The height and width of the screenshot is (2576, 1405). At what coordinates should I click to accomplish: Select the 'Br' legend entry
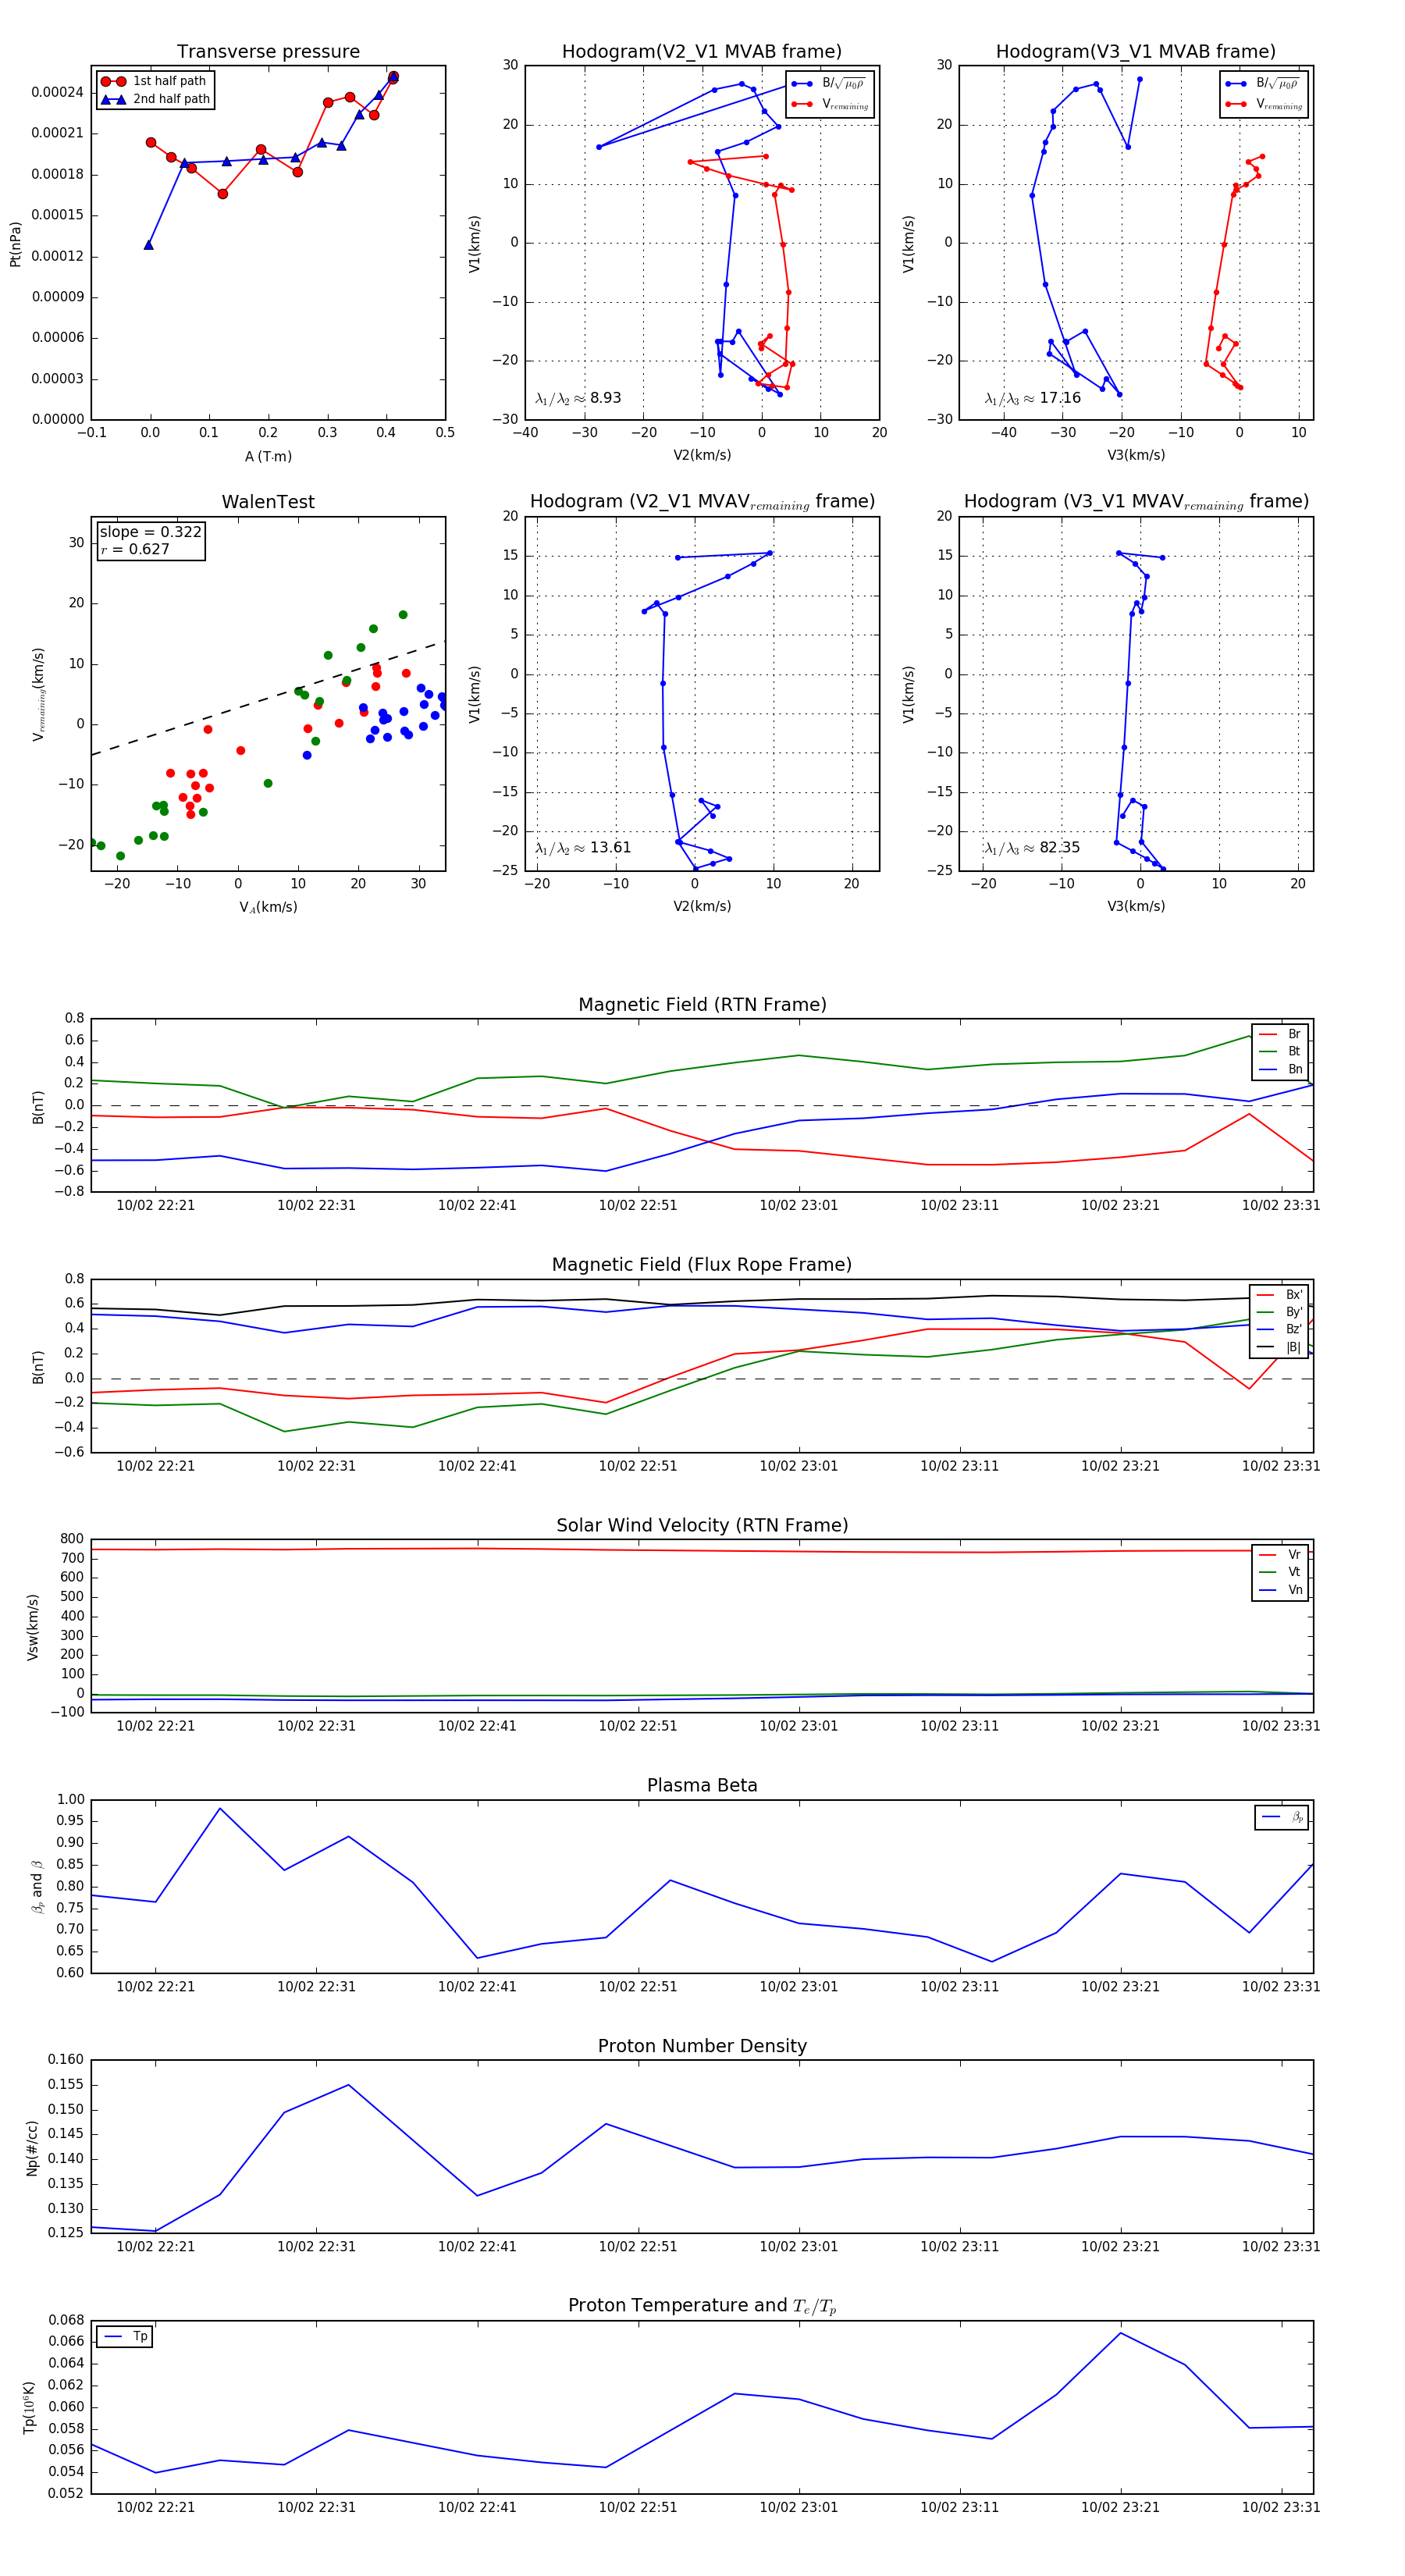pyautogui.click(x=1280, y=1034)
